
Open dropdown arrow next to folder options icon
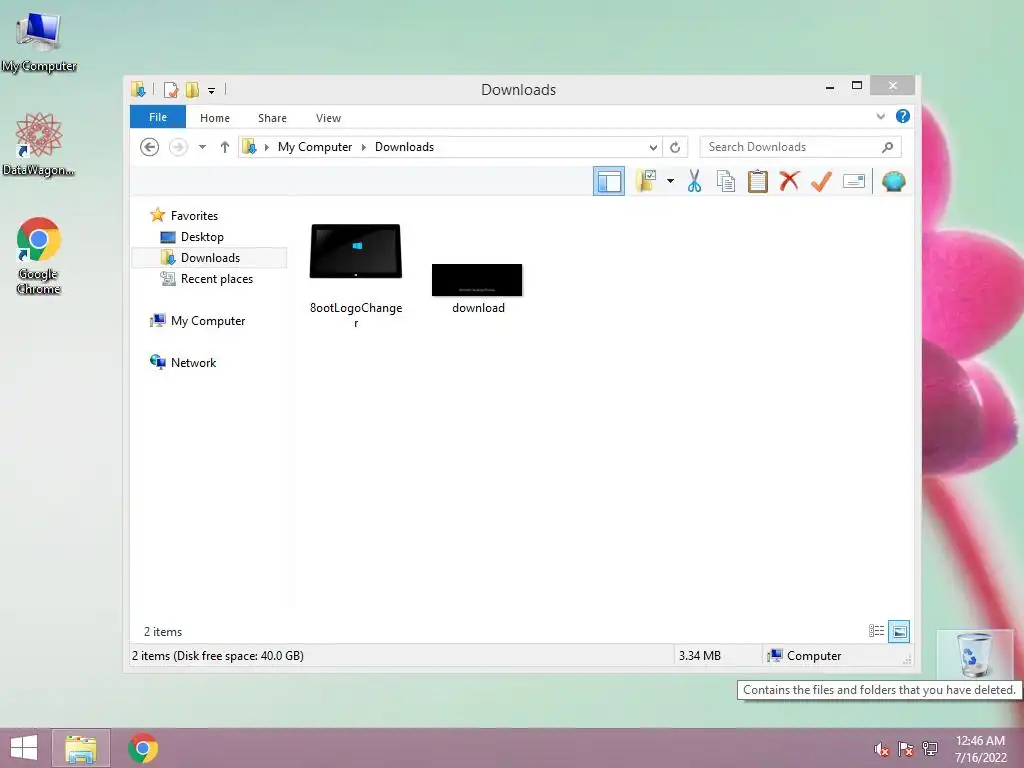(670, 181)
